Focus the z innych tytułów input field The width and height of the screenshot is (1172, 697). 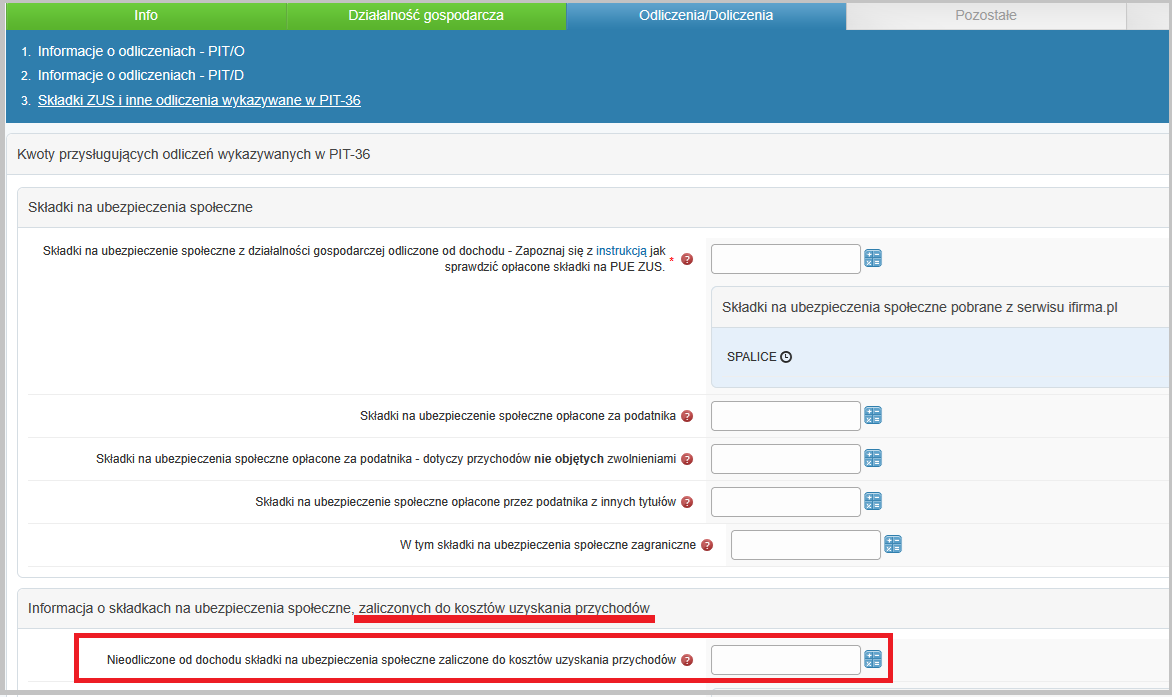pos(785,502)
